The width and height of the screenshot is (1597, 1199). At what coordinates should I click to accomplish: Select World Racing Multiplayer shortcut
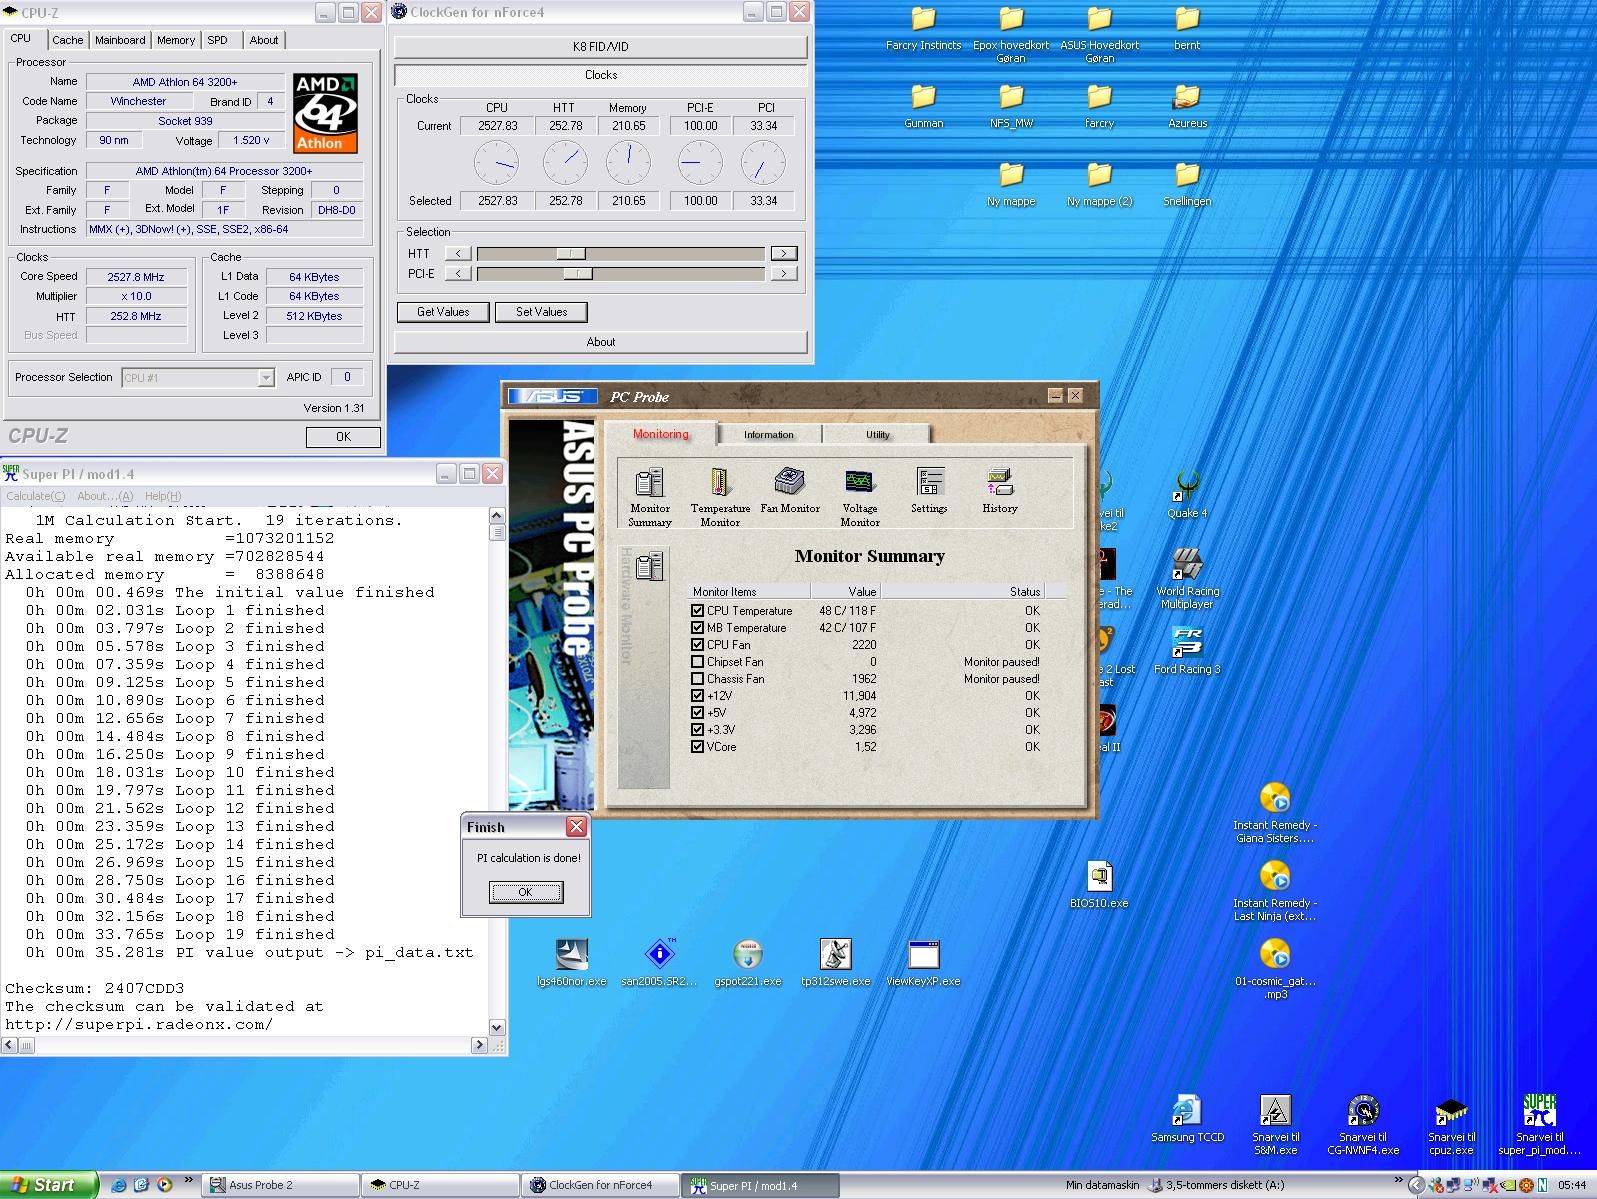(1187, 579)
